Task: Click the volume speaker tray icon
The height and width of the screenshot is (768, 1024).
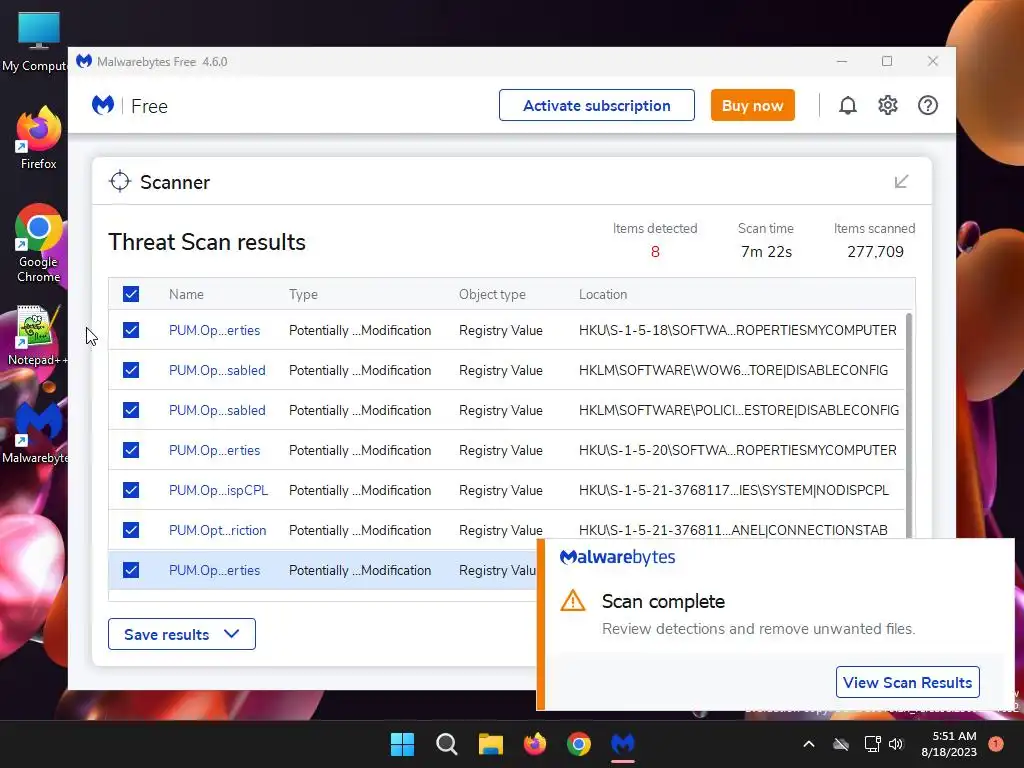Action: pyautogui.click(x=896, y=744)
